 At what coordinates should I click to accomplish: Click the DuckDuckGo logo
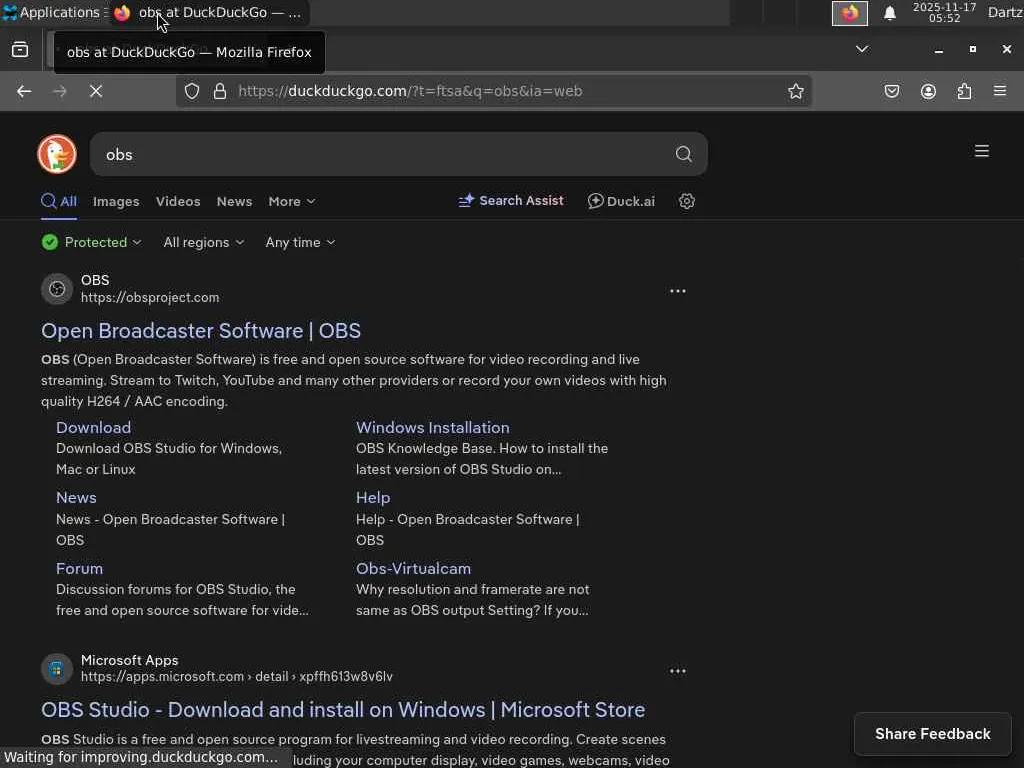pyautogui.click(x=57, y=154)
